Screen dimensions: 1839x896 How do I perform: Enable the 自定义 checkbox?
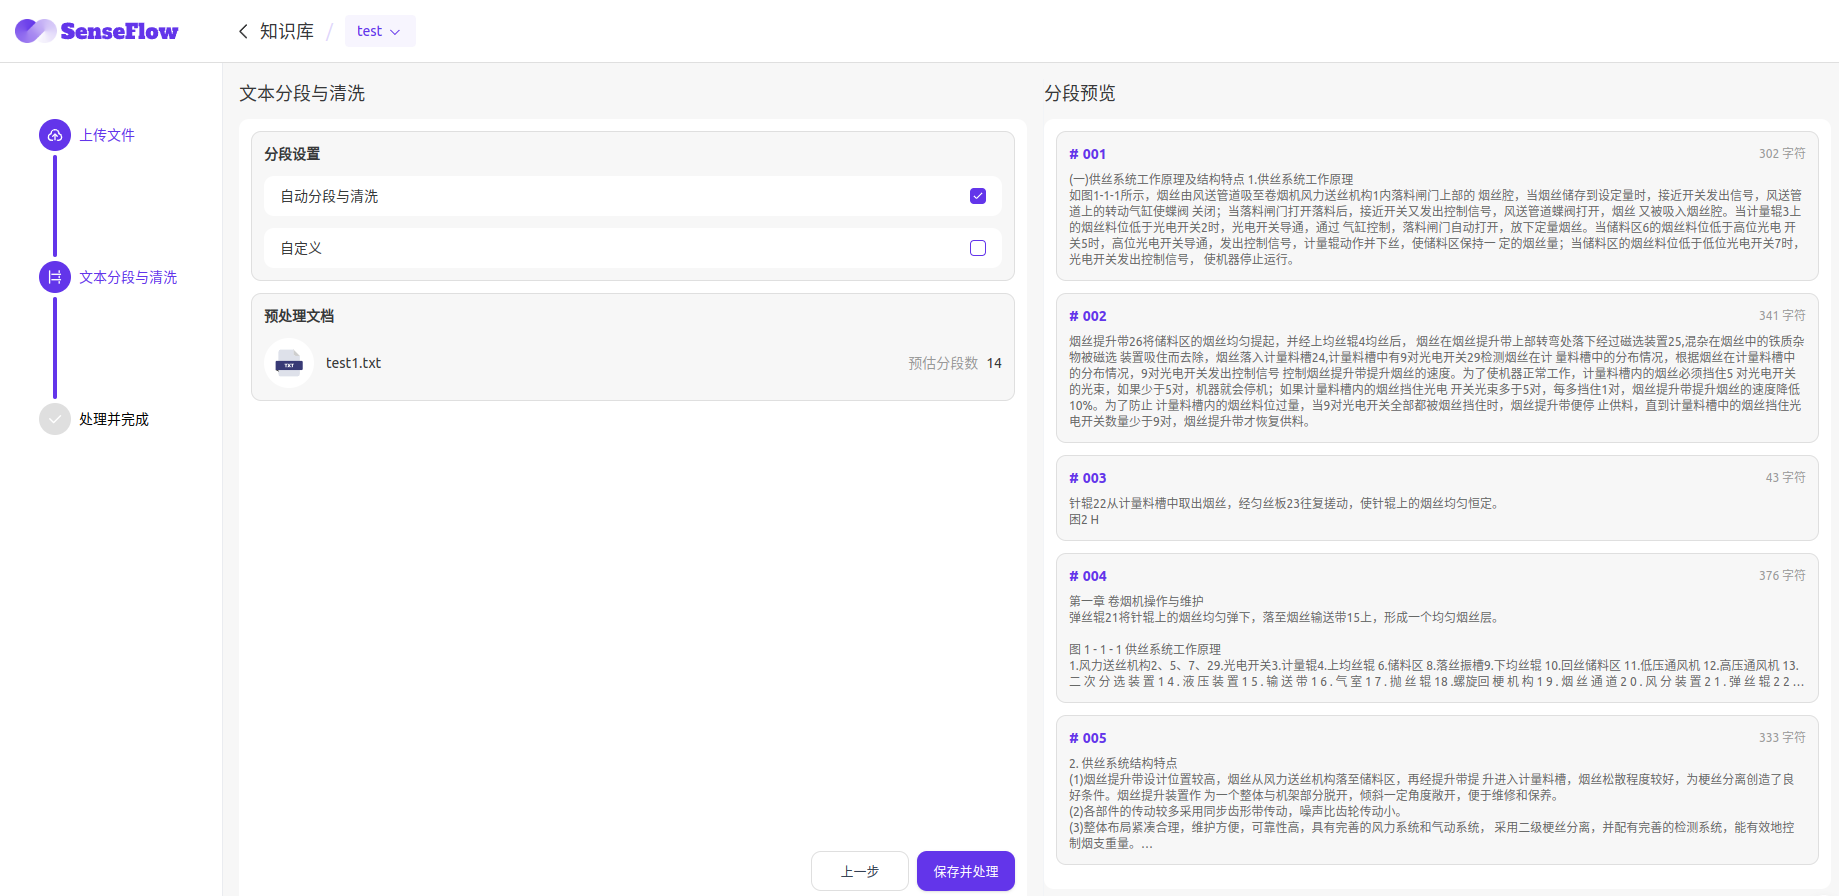click(978, 248)
